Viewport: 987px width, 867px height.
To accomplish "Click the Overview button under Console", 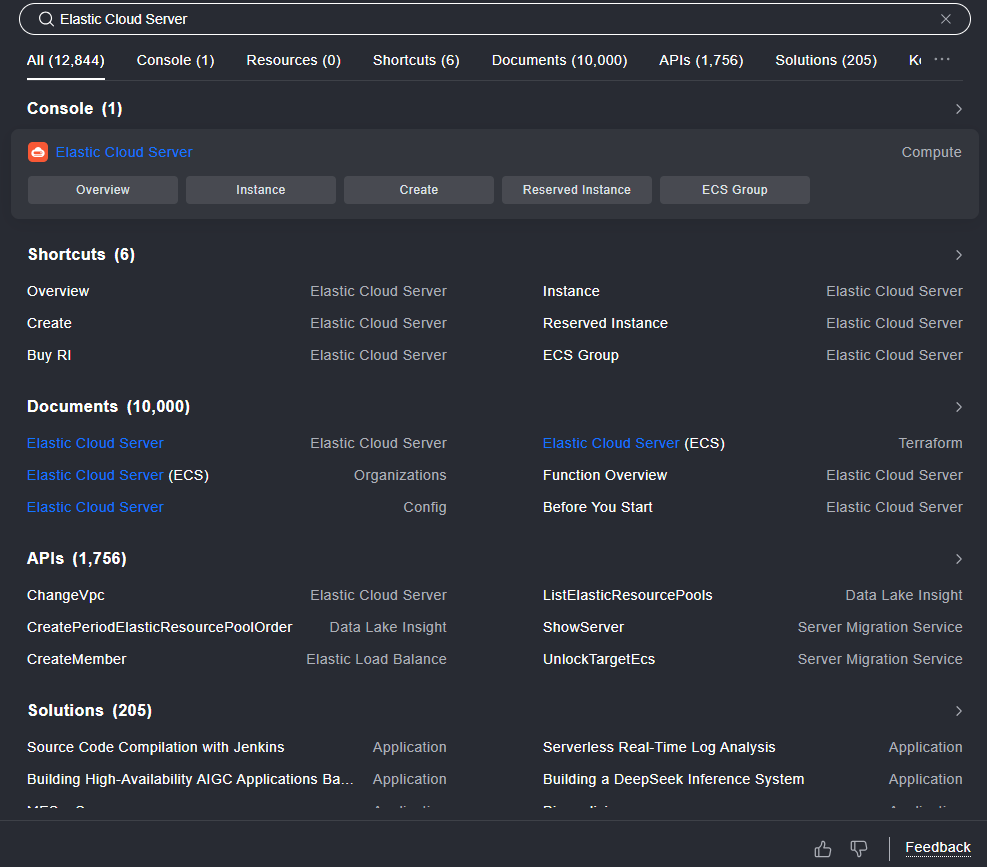I will pyautogui.click(x=103, y=190).
